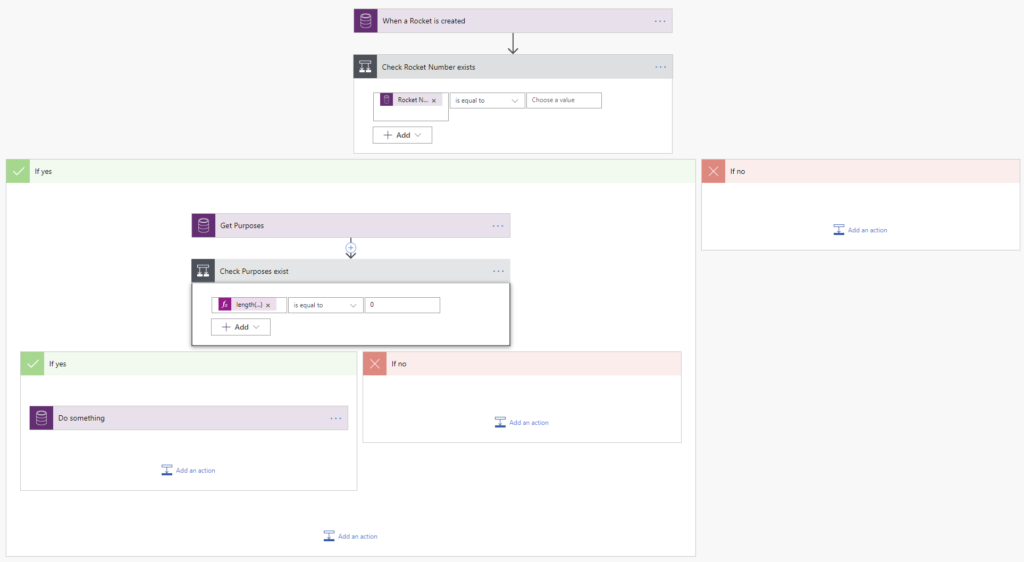Expand the Add dropdown in Check Rocket Number exists
The width and height of the screenshot is (1024, 562).
pos(402,135)
